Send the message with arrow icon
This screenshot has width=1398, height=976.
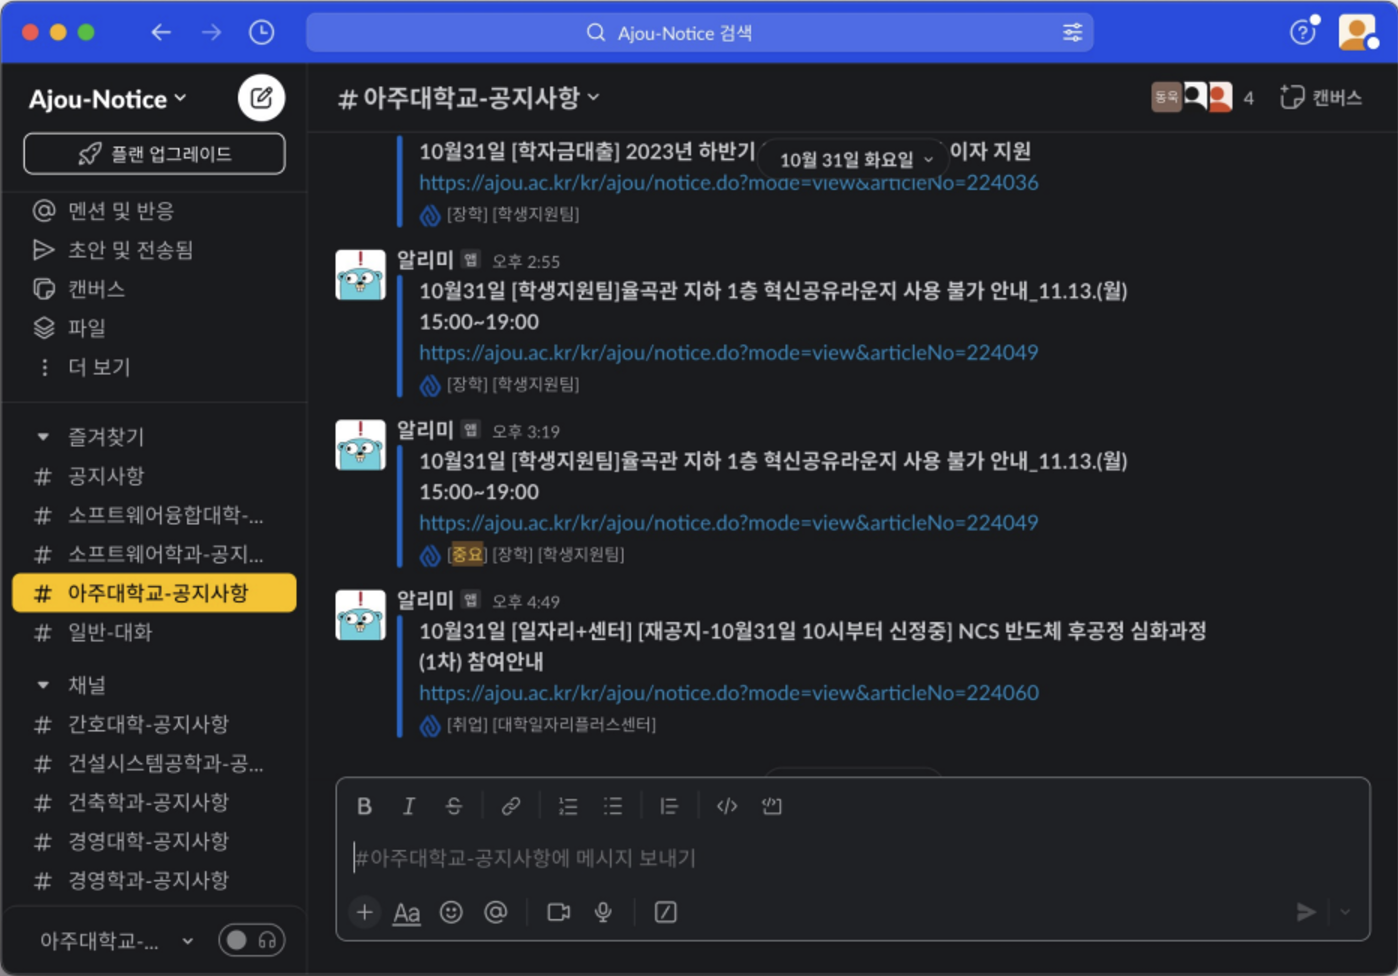[1306, 912]
